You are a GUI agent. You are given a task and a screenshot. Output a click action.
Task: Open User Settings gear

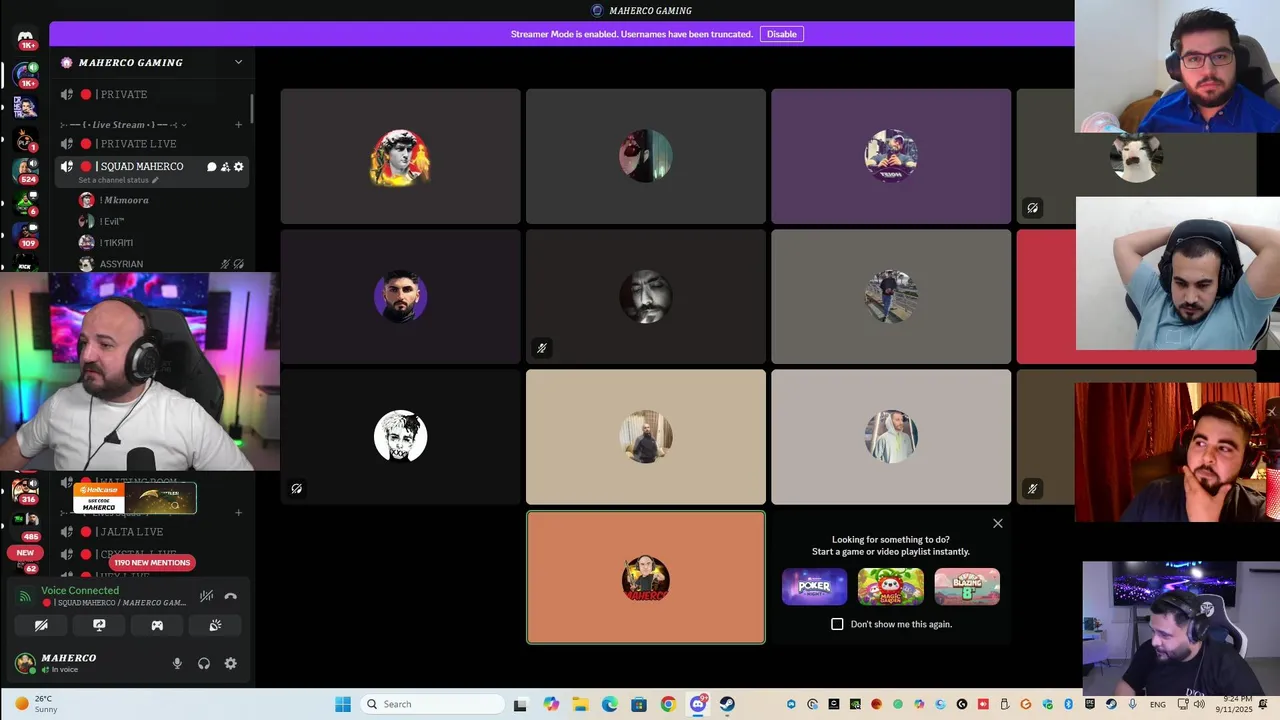point(231,663)
